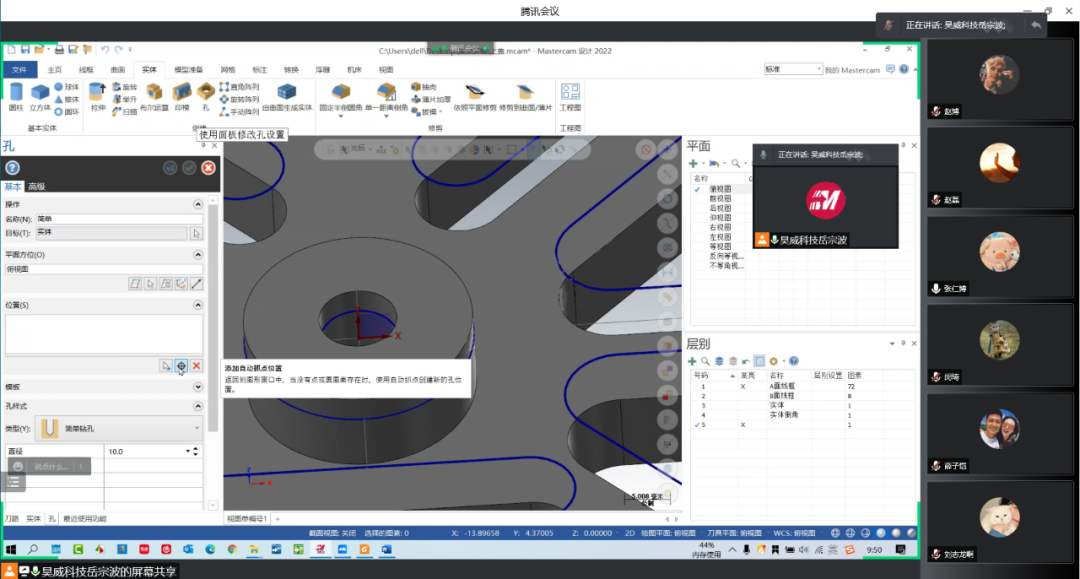Click the taskbar search magnifier
Image resolution: width=1080 pixels, height=579 pixels.
click(x=32, y=549)
